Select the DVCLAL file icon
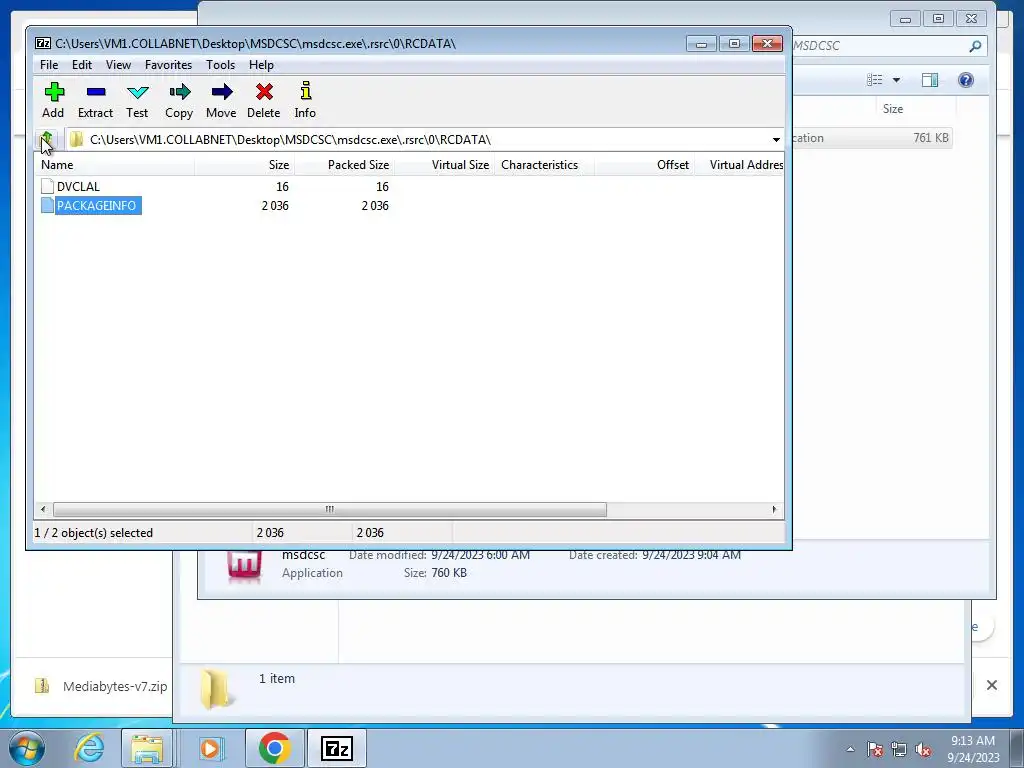1024x768 pixels. coord(47,186)
